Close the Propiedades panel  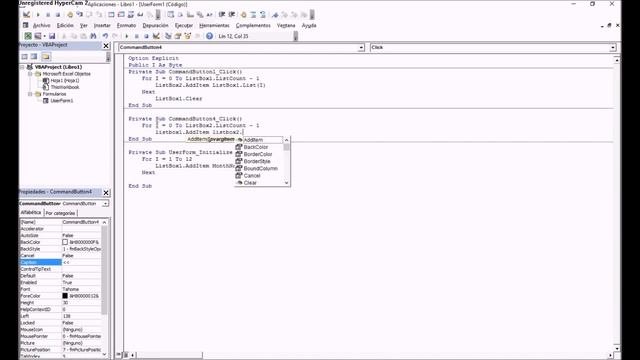point(106,193)
